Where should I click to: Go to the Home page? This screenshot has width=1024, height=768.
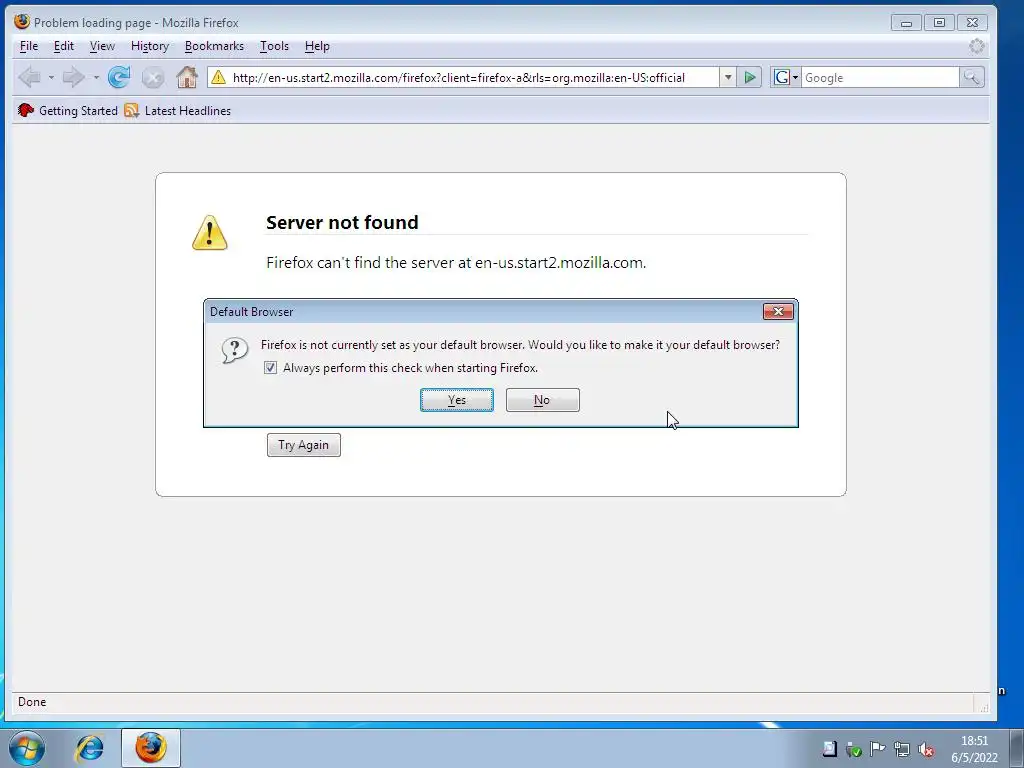tap(187, 77)
